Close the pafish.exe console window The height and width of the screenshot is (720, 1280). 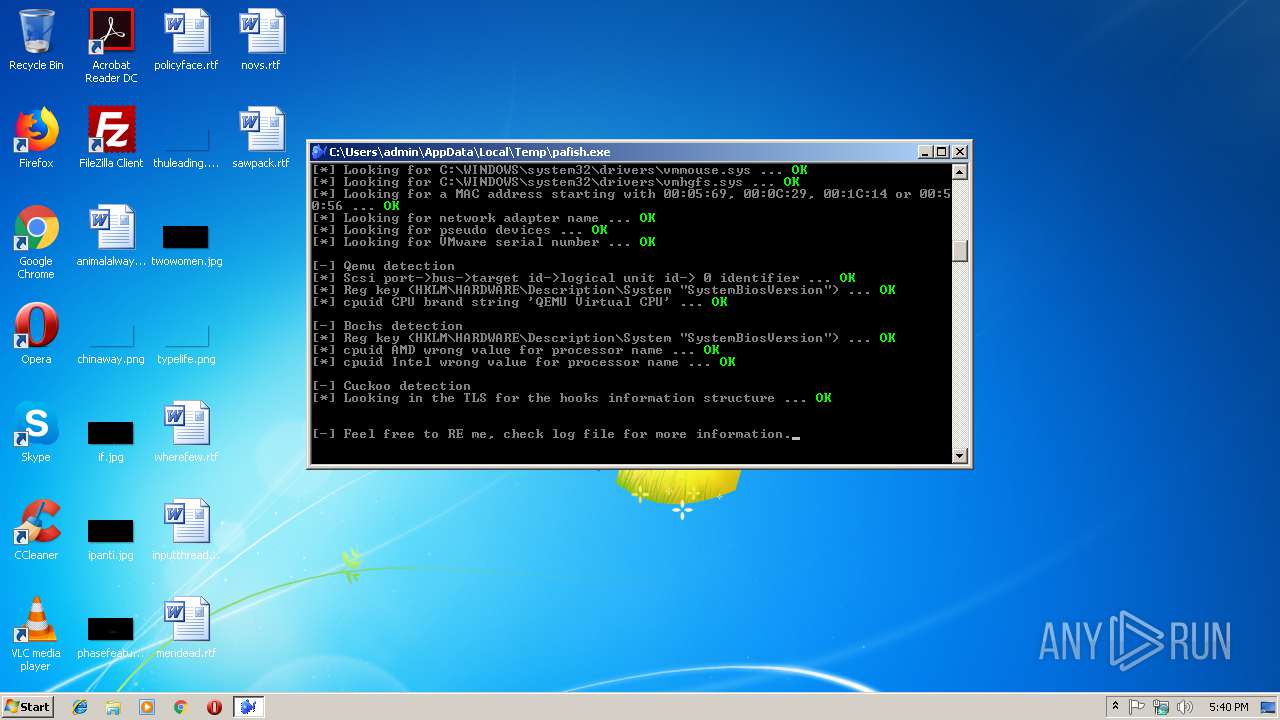[960, 152]
